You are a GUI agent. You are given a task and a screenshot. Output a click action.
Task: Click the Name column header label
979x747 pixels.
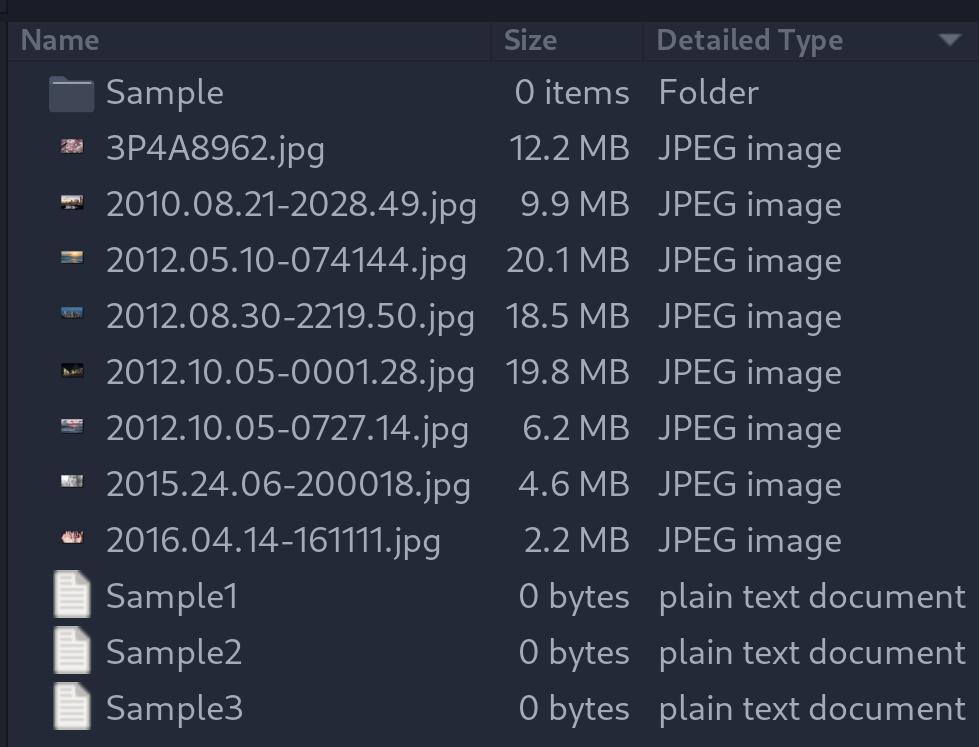coord(60,40)
